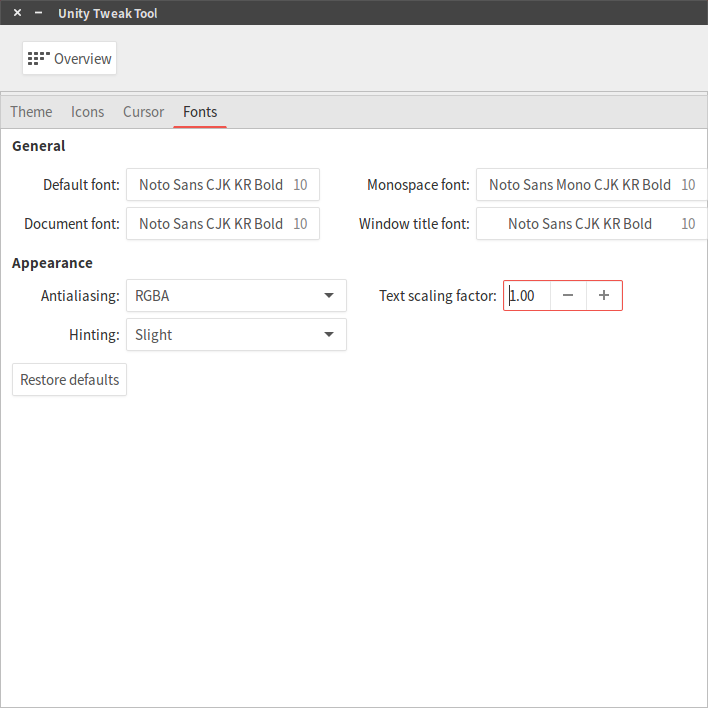
Task: Open the Window title font chooser
Action: point(592,224)
